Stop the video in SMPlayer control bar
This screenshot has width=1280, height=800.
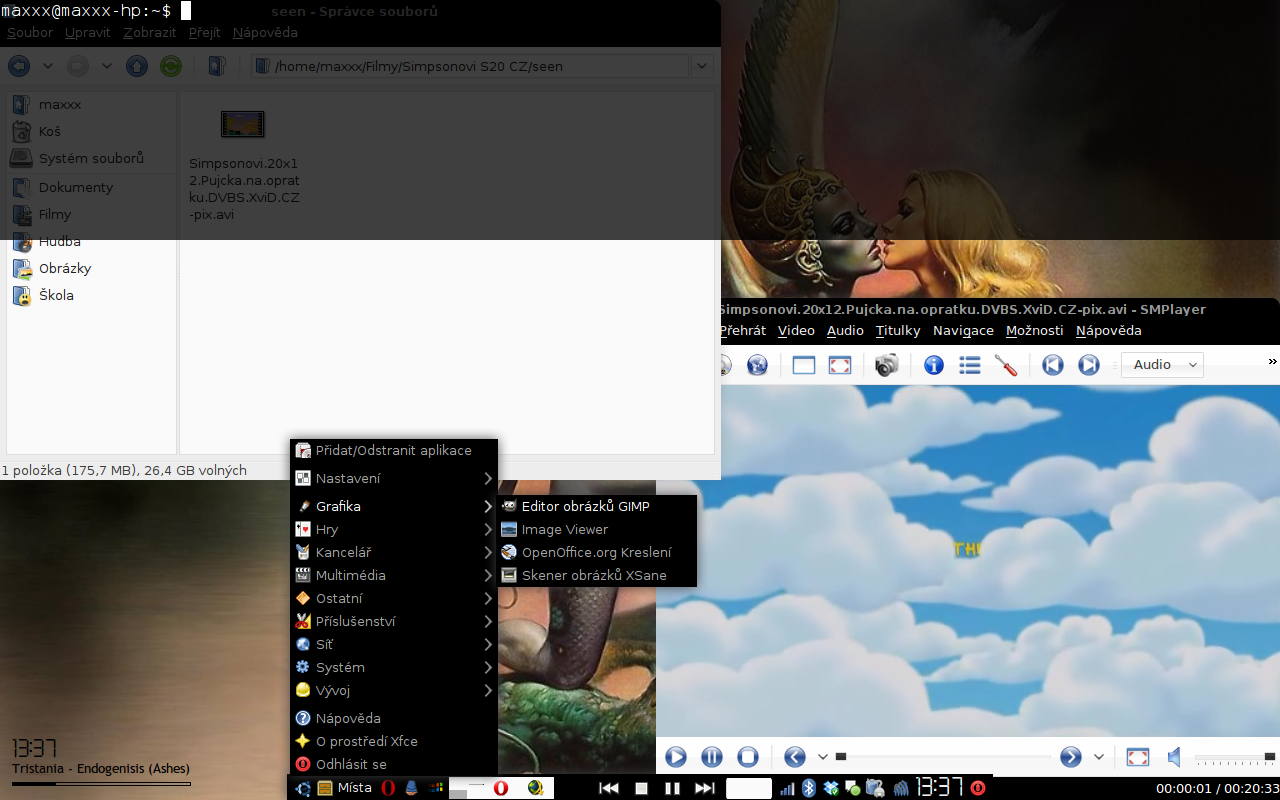pos(748,757)
